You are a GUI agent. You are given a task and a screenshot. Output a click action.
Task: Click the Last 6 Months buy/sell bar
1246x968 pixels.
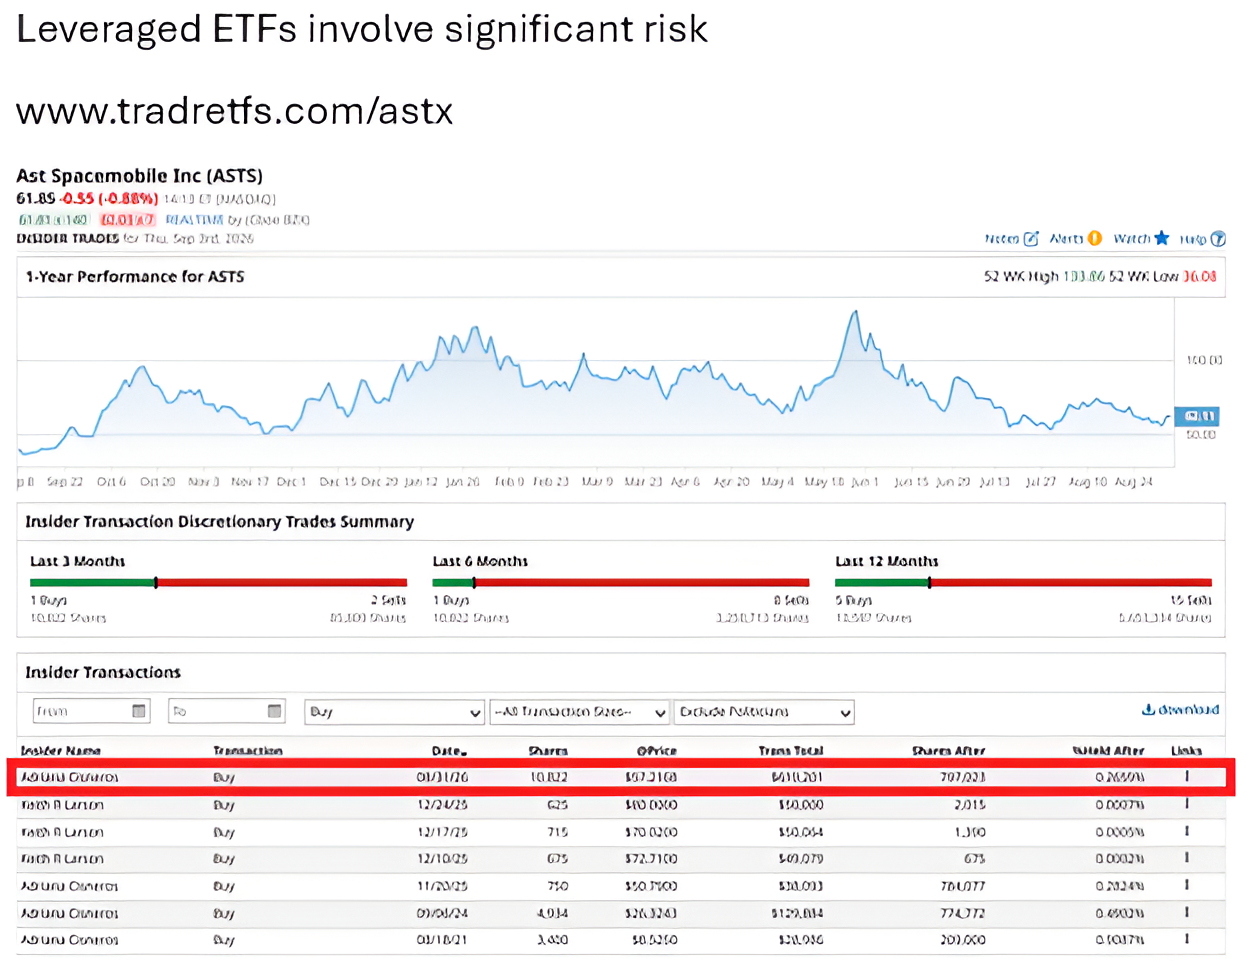(621, 582)
